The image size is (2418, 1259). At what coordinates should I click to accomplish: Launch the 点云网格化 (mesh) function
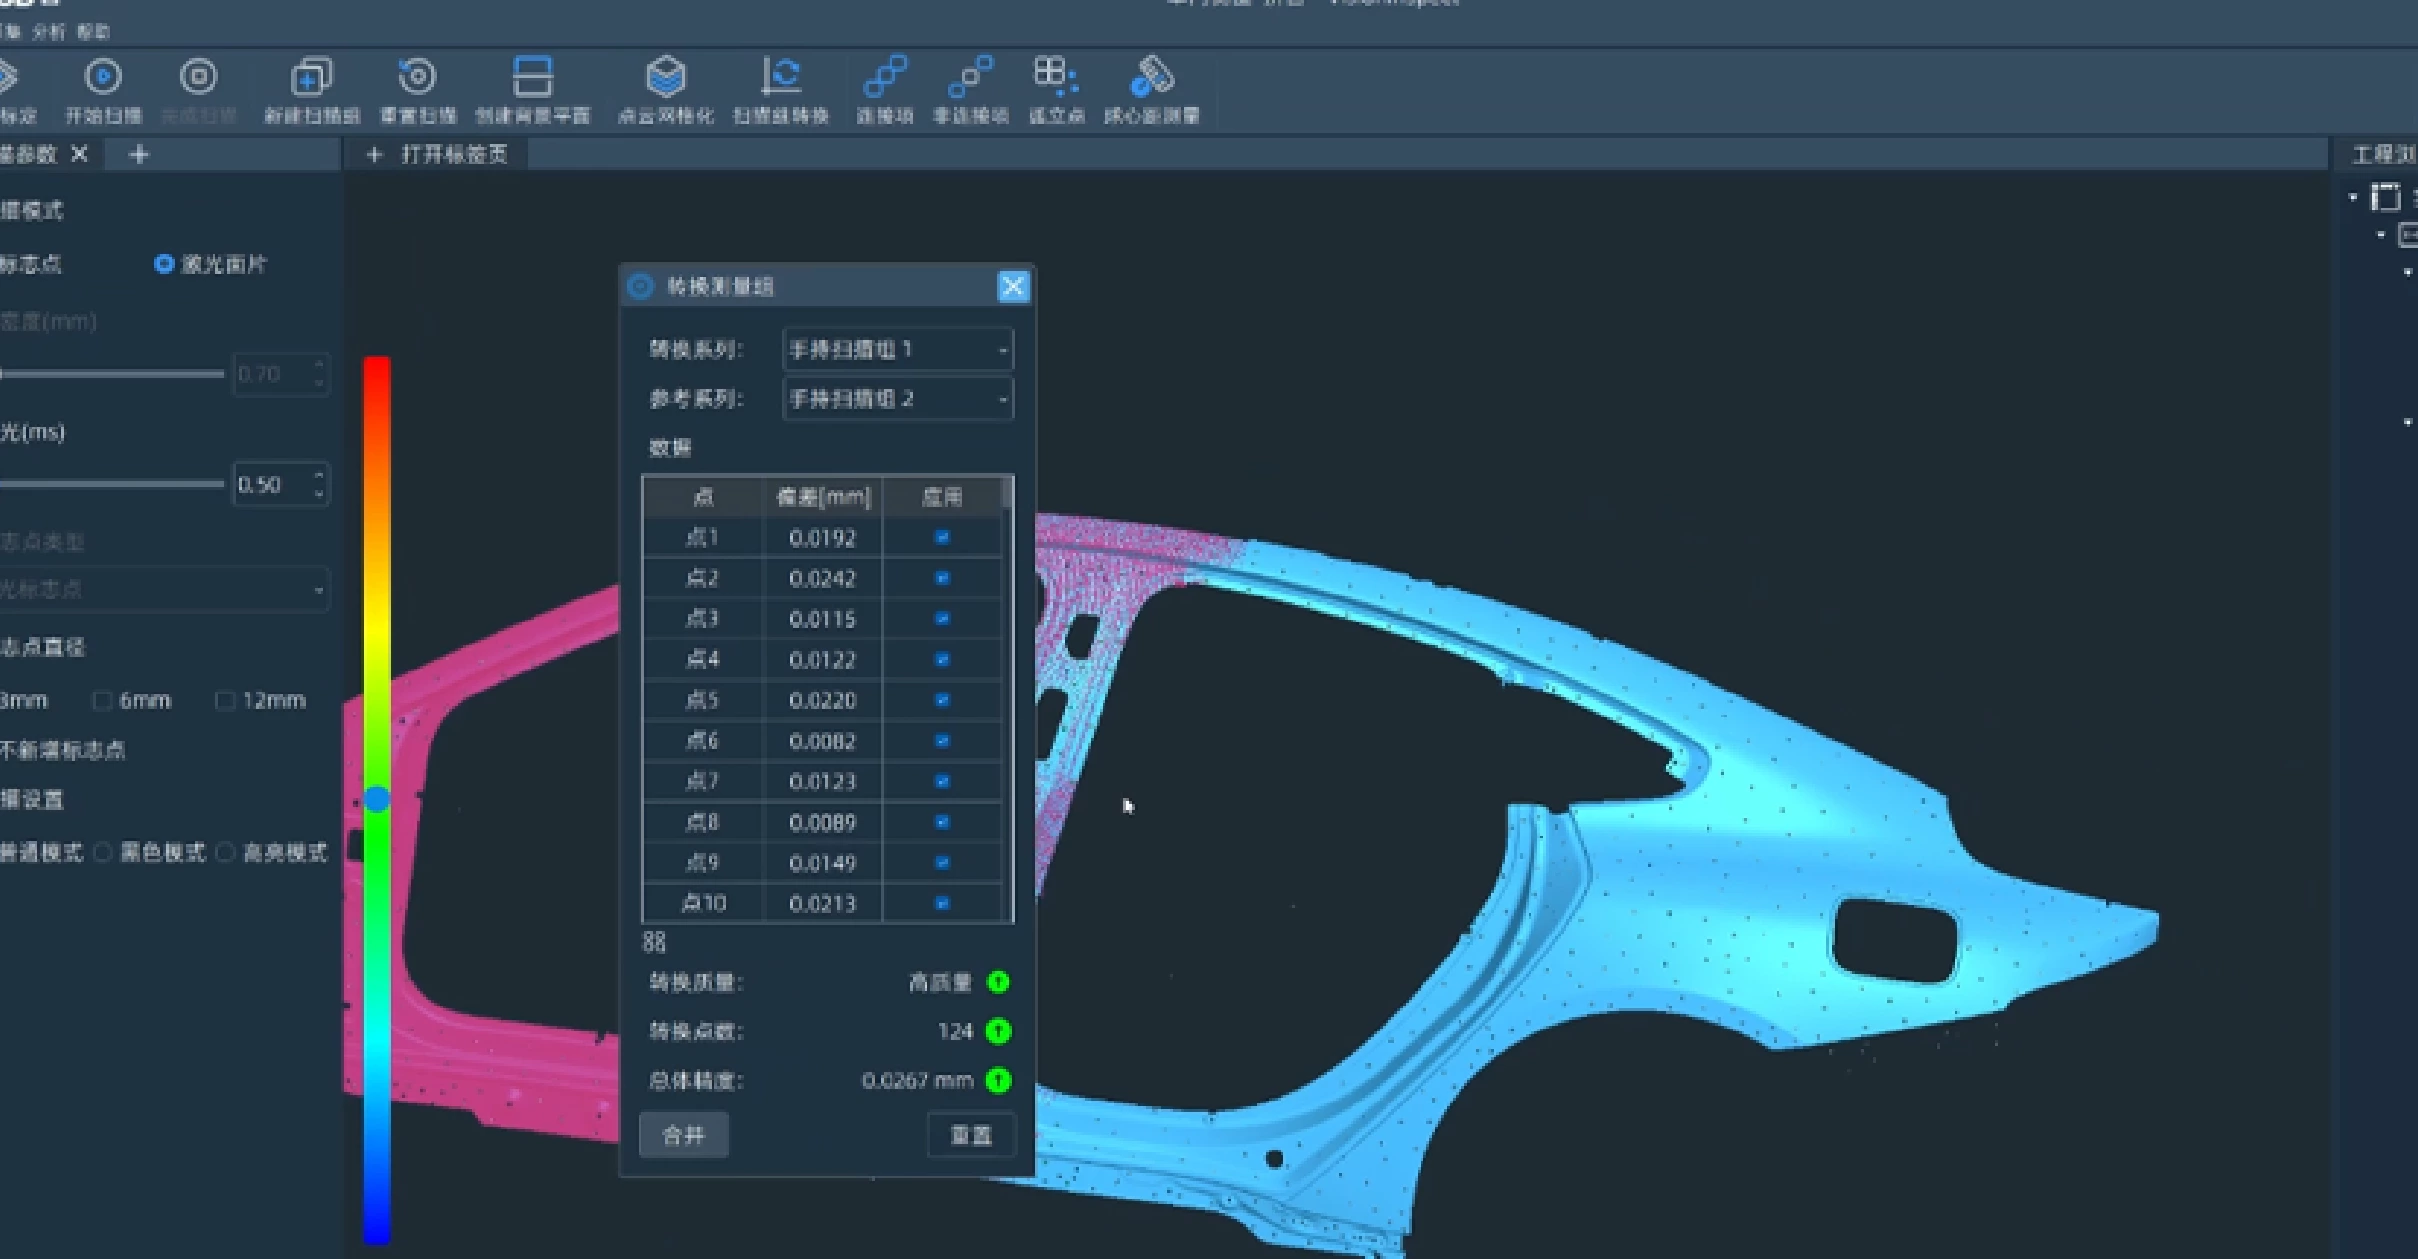click(x=666, y=88)
